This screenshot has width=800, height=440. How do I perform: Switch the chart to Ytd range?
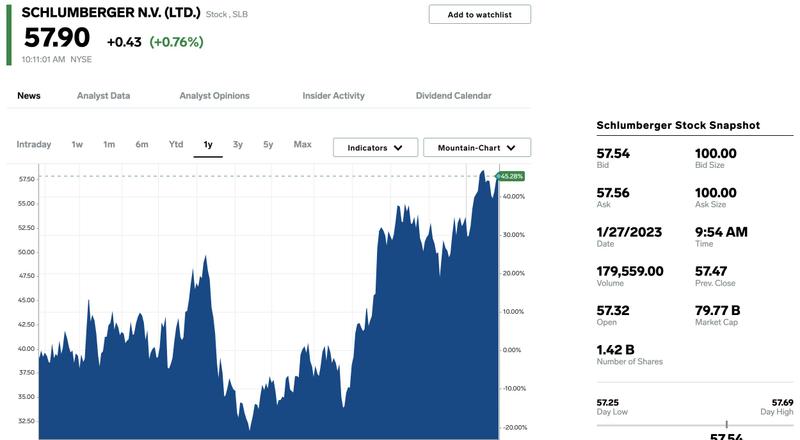tap(176, 144)
